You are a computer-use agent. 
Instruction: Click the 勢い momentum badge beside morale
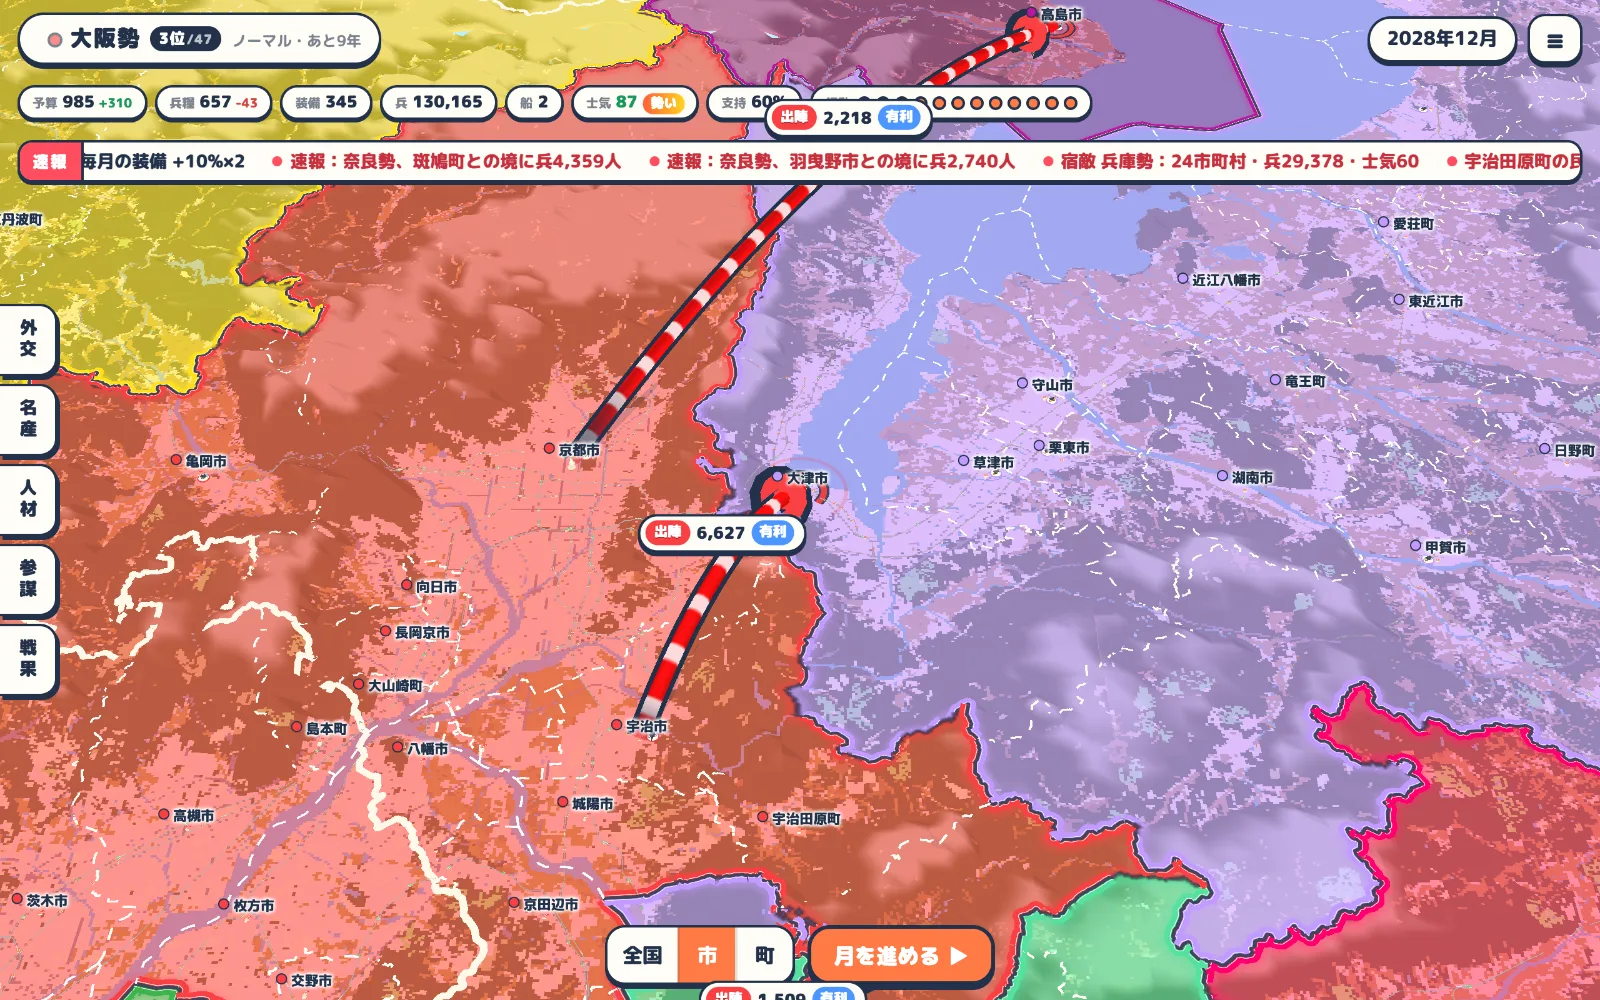coord(664,102)
